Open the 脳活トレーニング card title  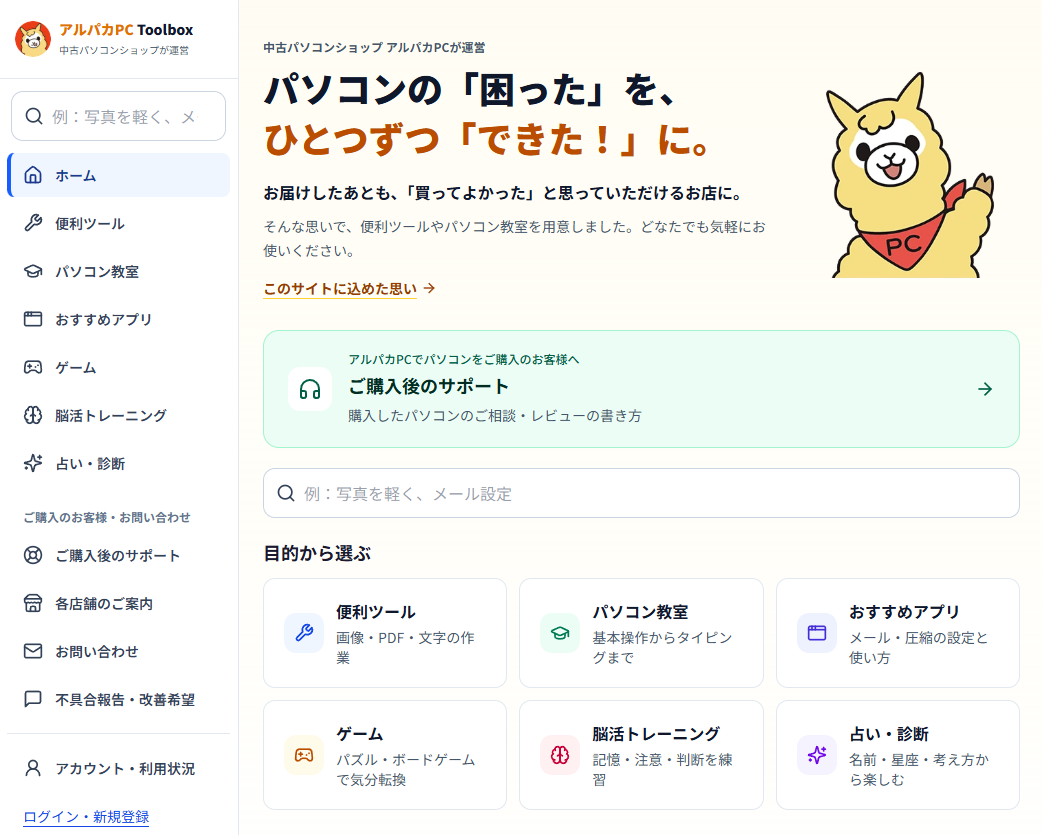[656, 734]
